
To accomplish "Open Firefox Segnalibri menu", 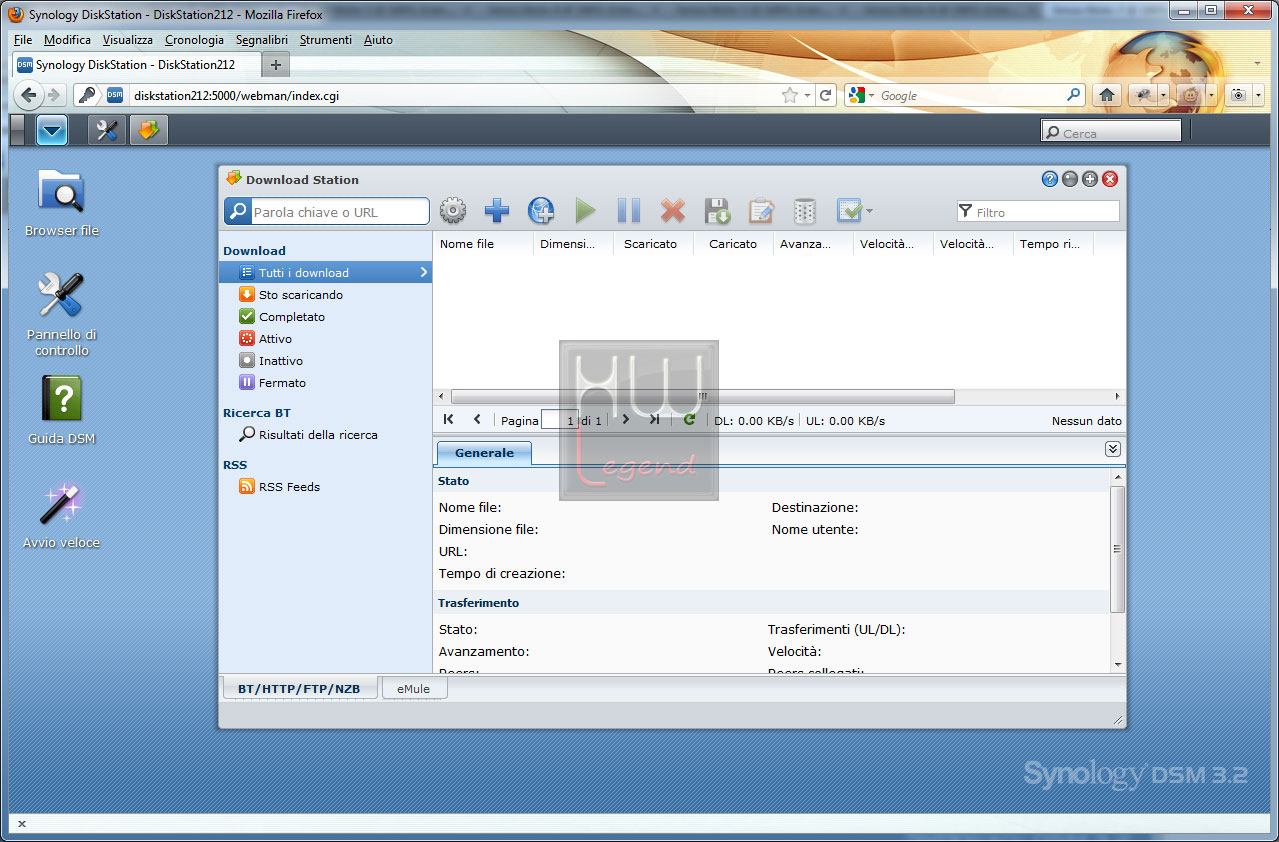I will (262, 40).
